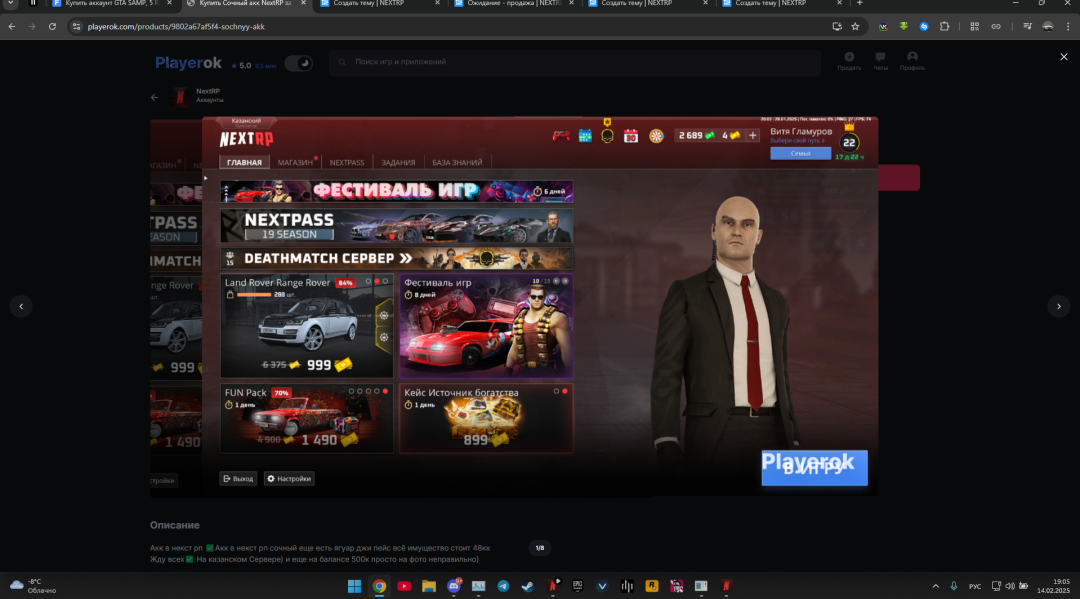Show hidden system tray icons
This screenshot has height=599, width=1080.
click(935, 586)
